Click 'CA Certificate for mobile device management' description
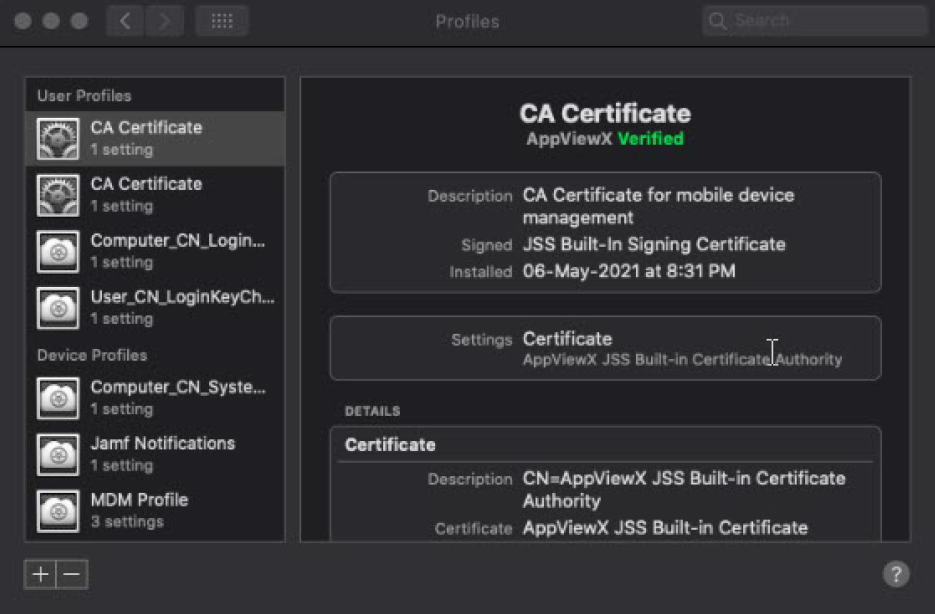This screenshot has width=935, height=614. [658, 206]
